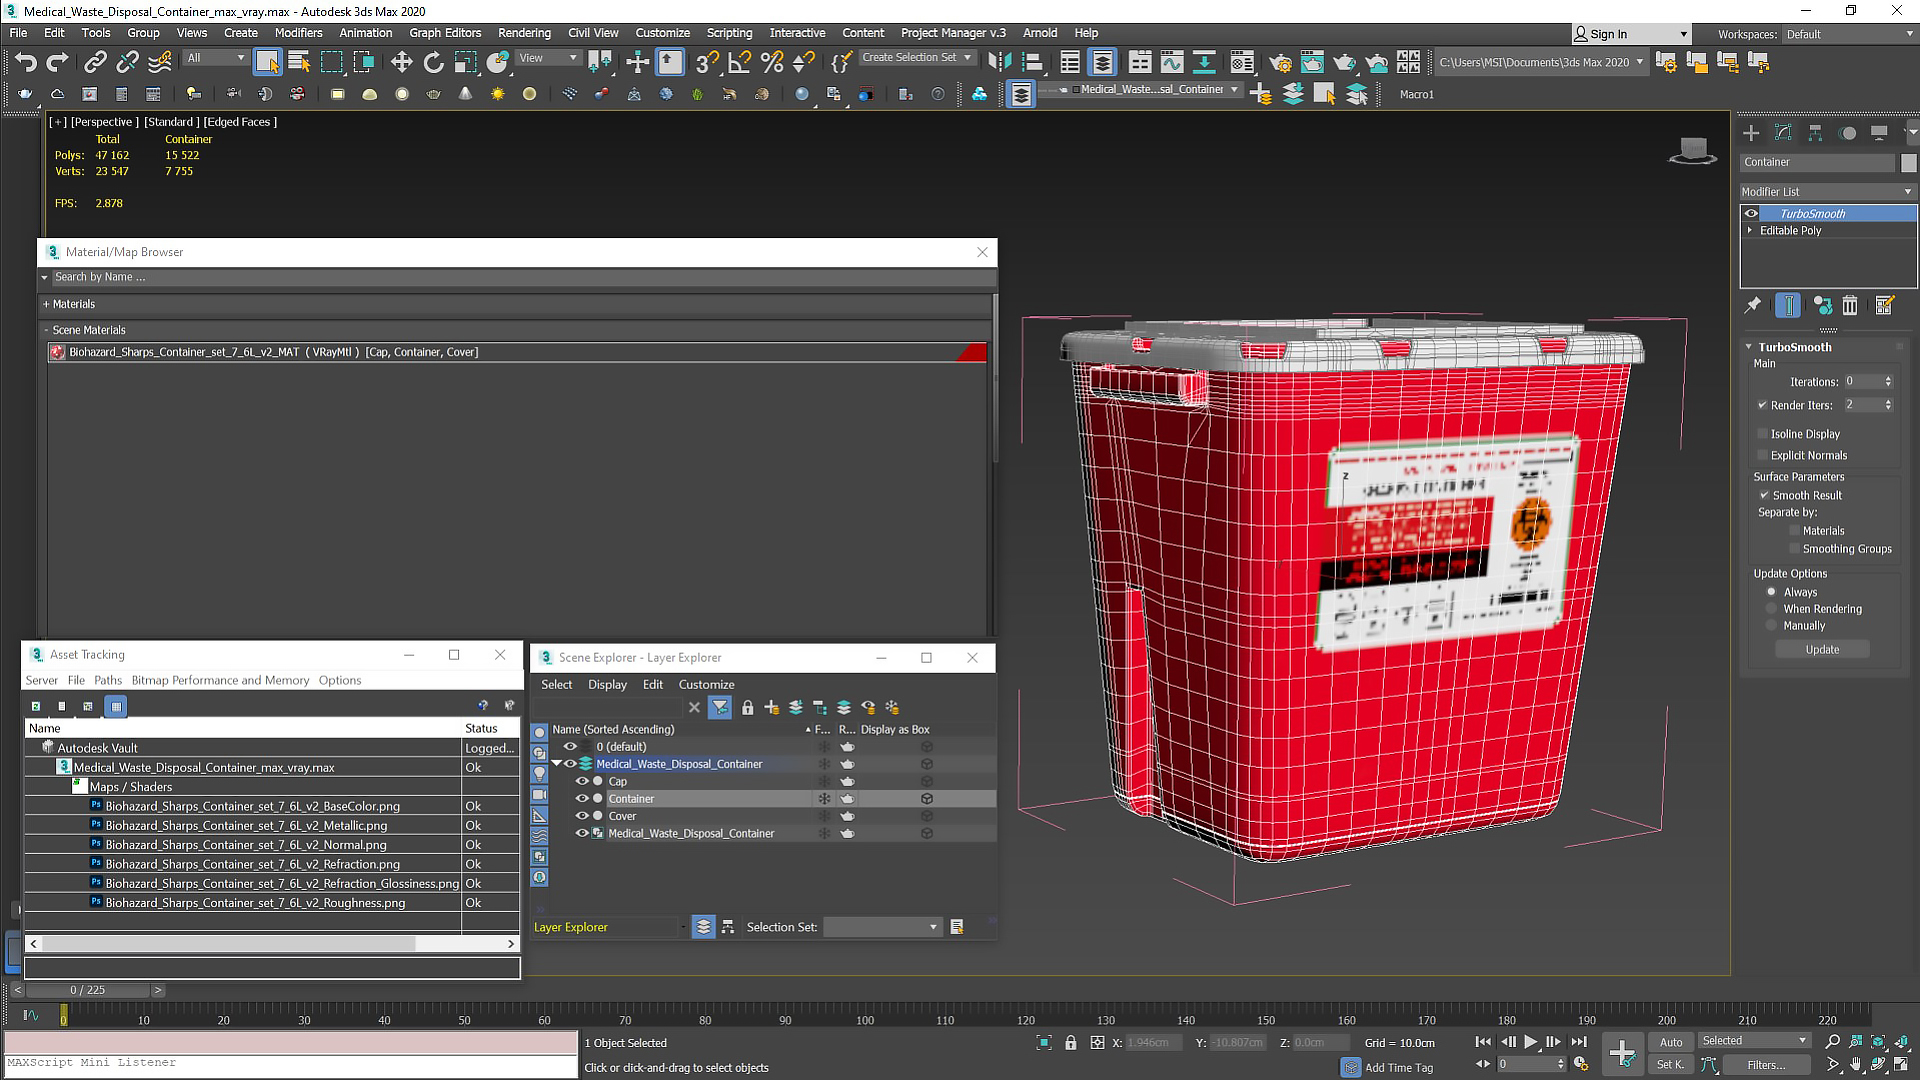This screenshot has width=1920, height=1080.
Task: Toggle the Percent Snap icon
Action: point(771,62)
